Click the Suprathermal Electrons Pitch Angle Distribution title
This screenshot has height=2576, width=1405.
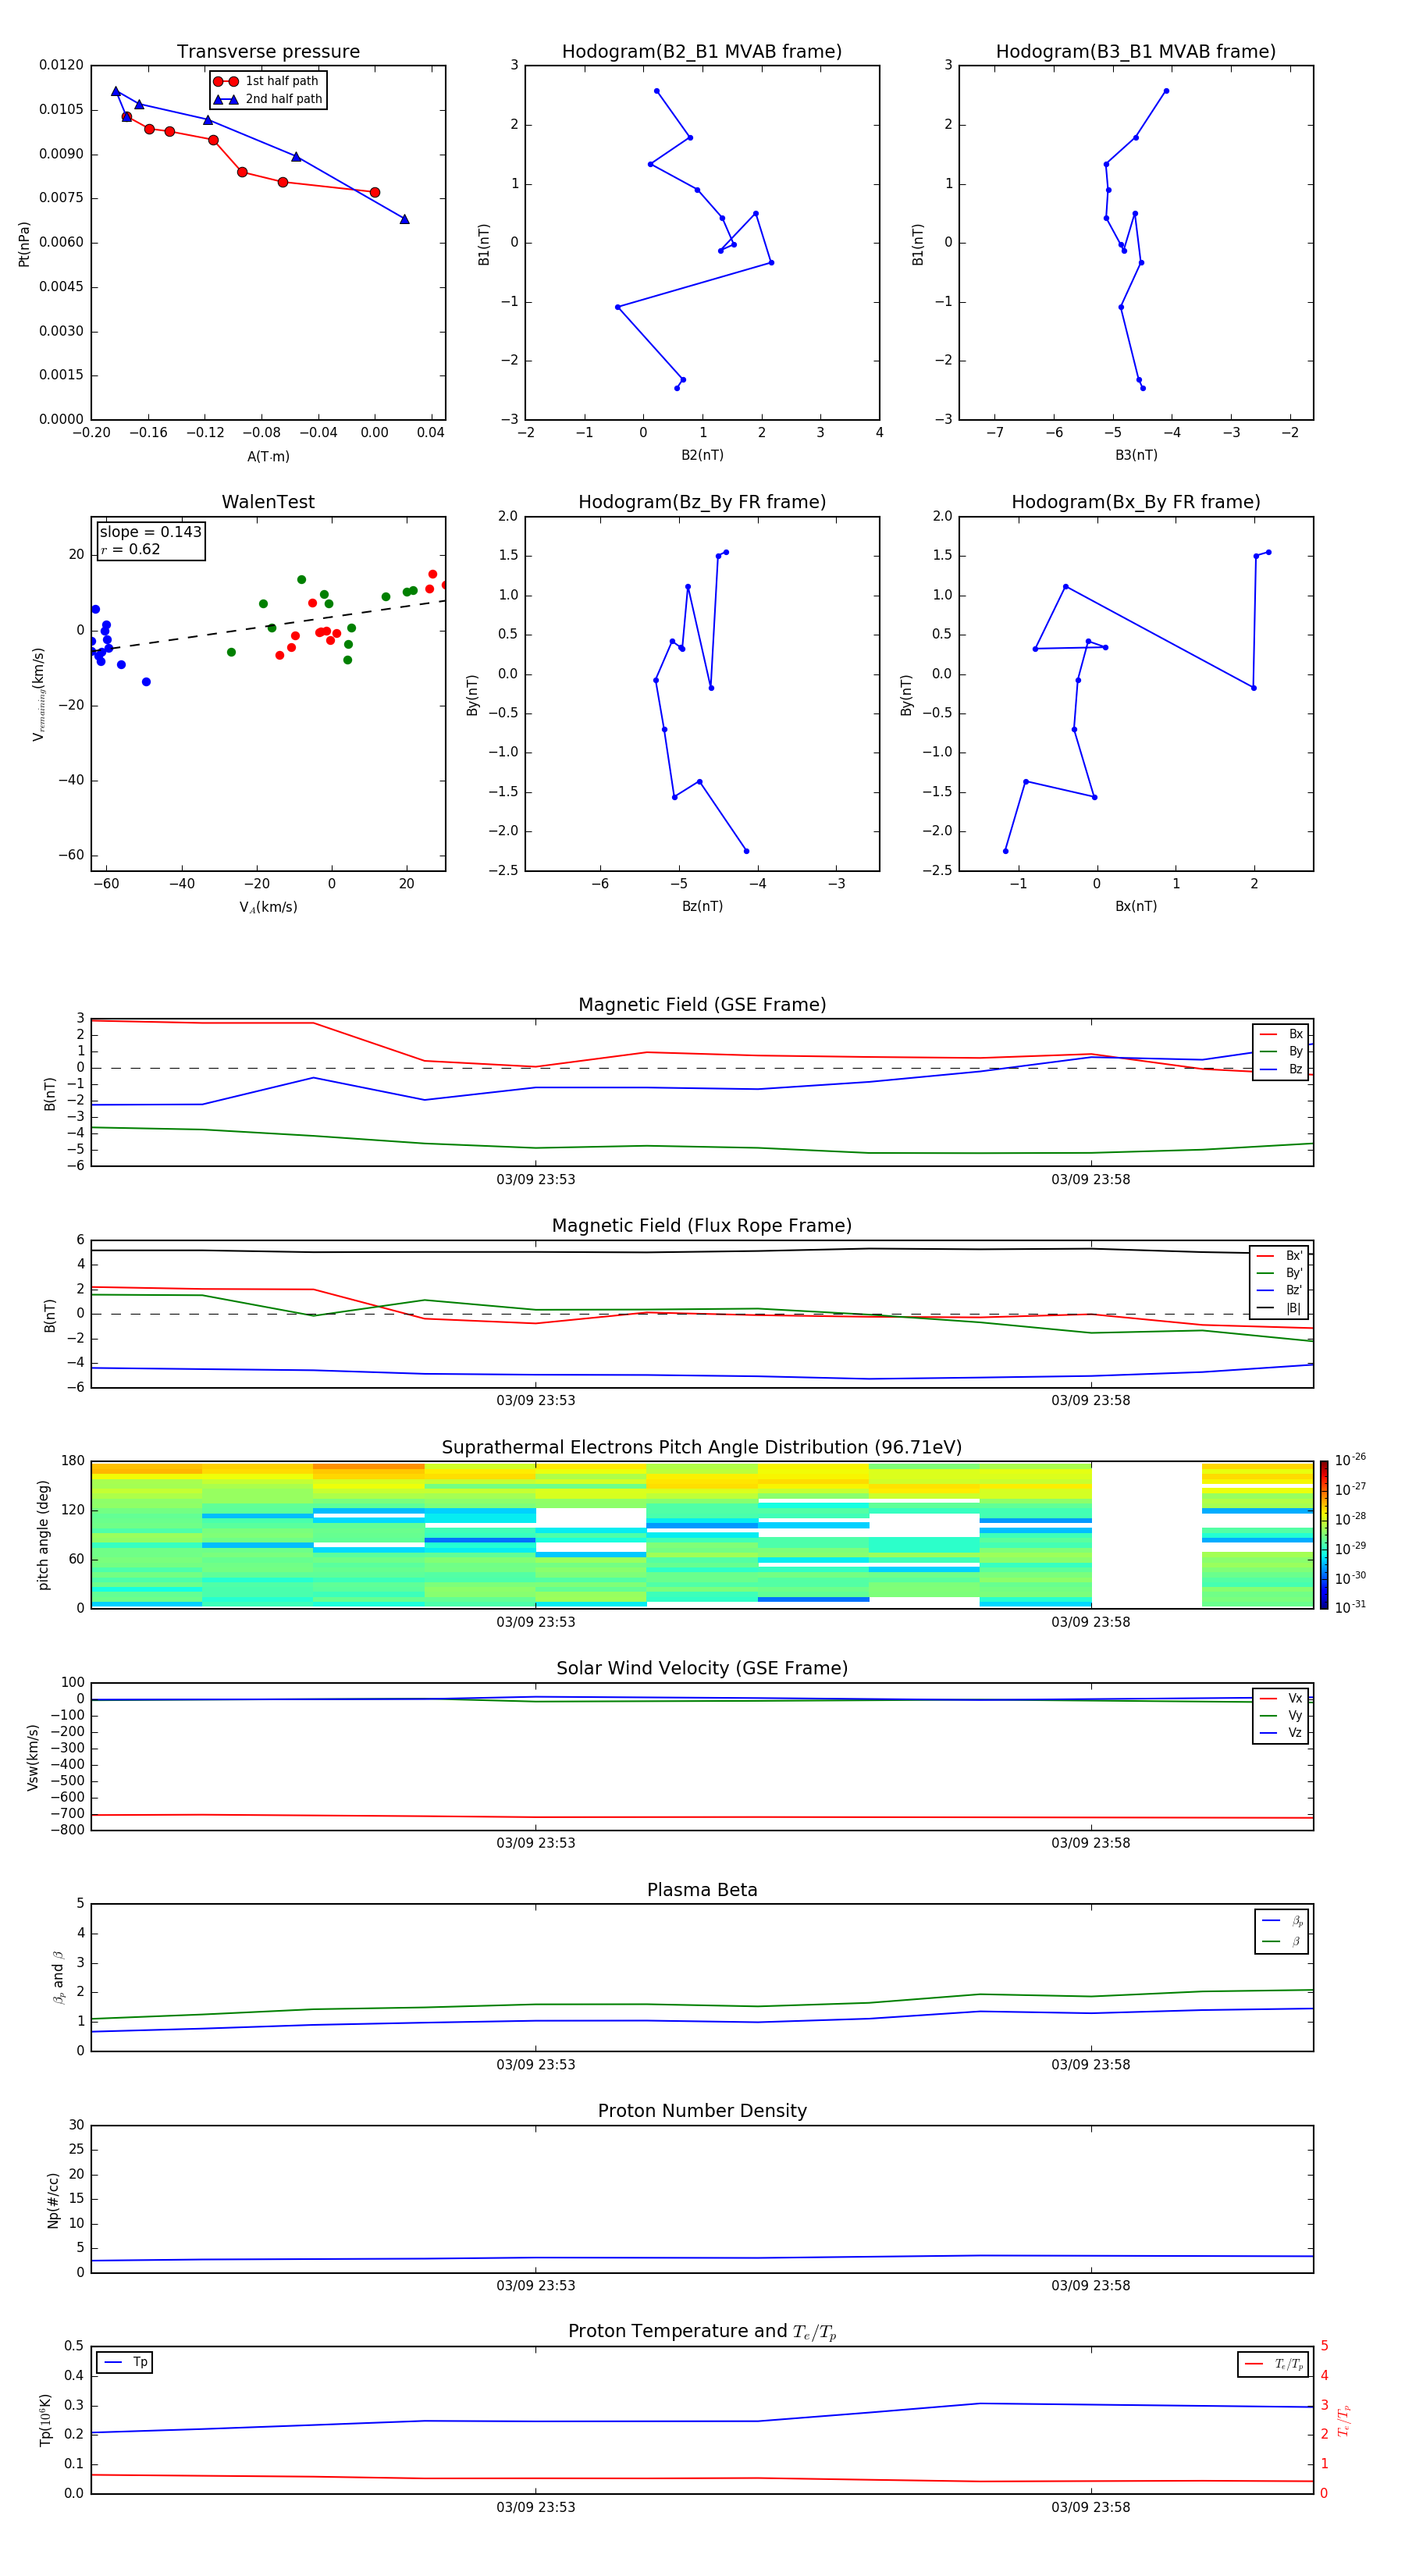[x=702, y=1448]
